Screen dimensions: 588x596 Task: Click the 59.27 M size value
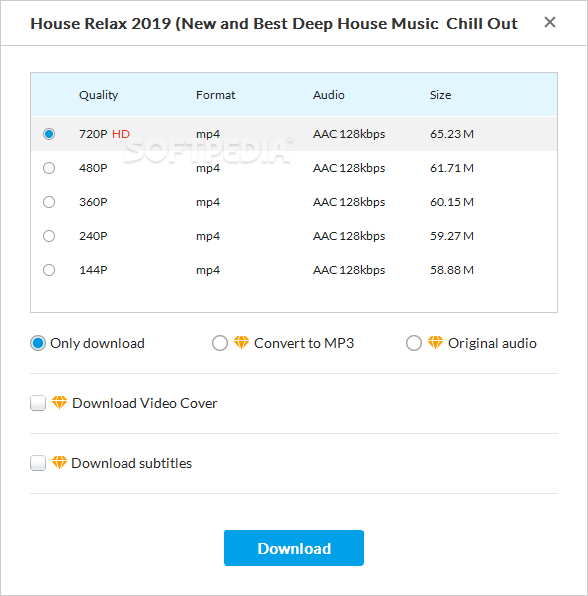[452, 236]
